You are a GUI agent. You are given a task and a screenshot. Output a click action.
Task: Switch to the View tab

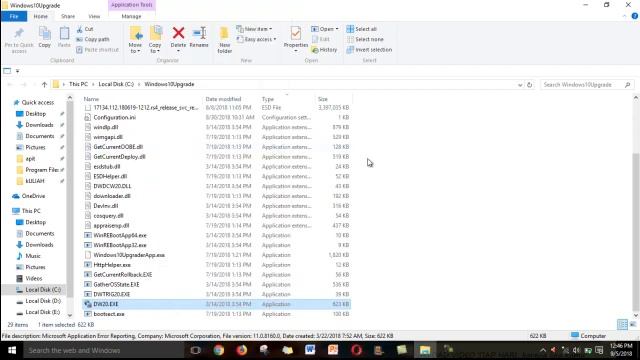[x=94, y=16]
